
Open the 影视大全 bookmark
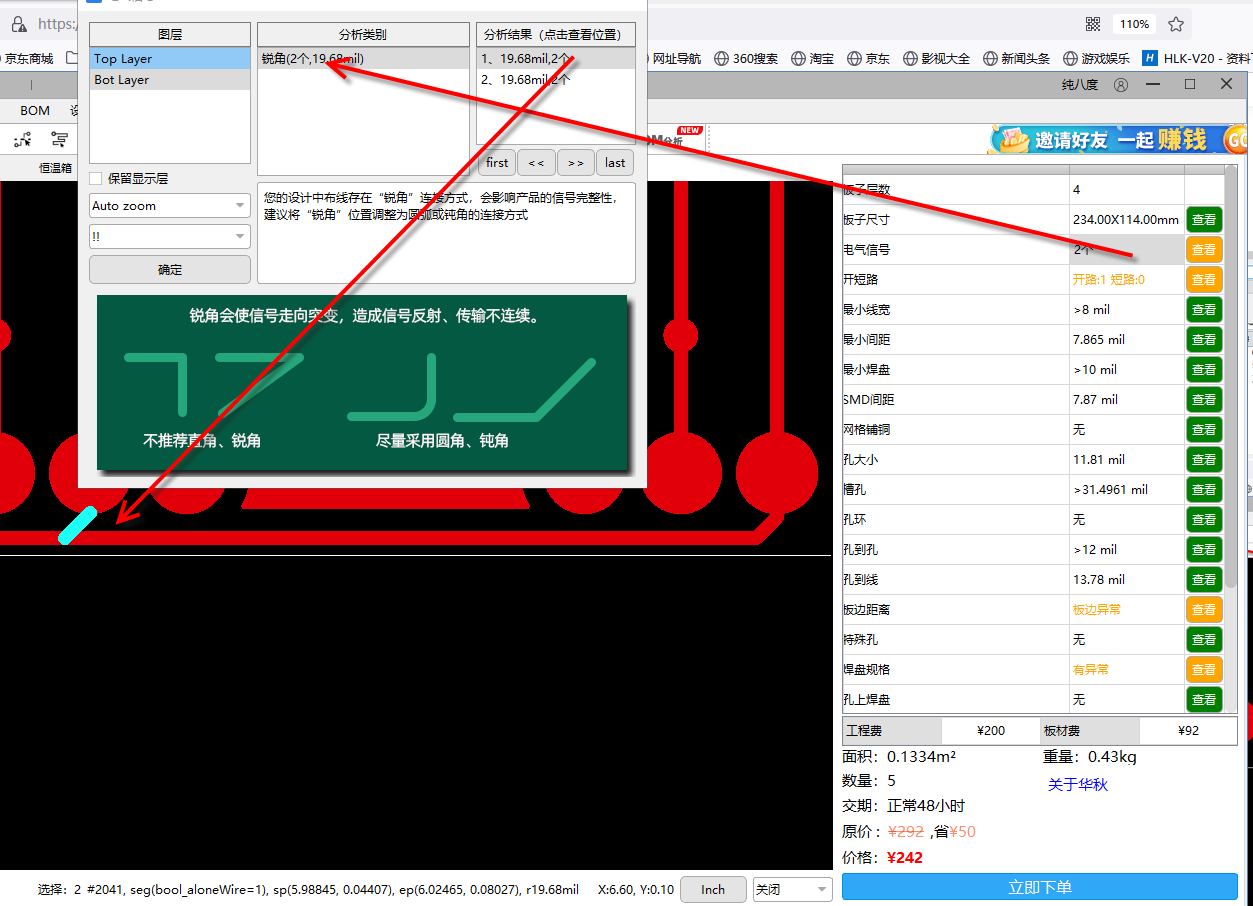[936, 59]
